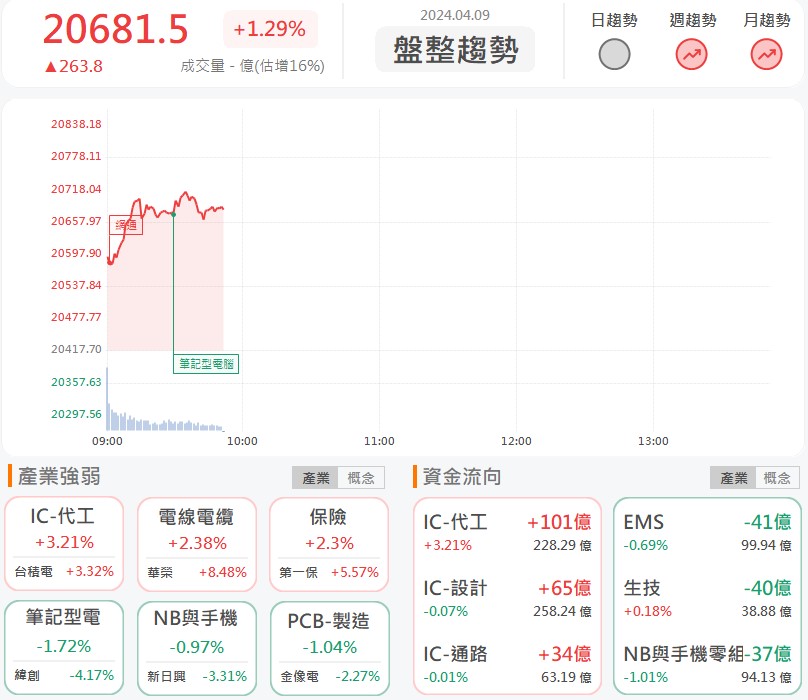
Task: Select 概念 tab in 資金流向 section
Action: (x=777, y=478)
